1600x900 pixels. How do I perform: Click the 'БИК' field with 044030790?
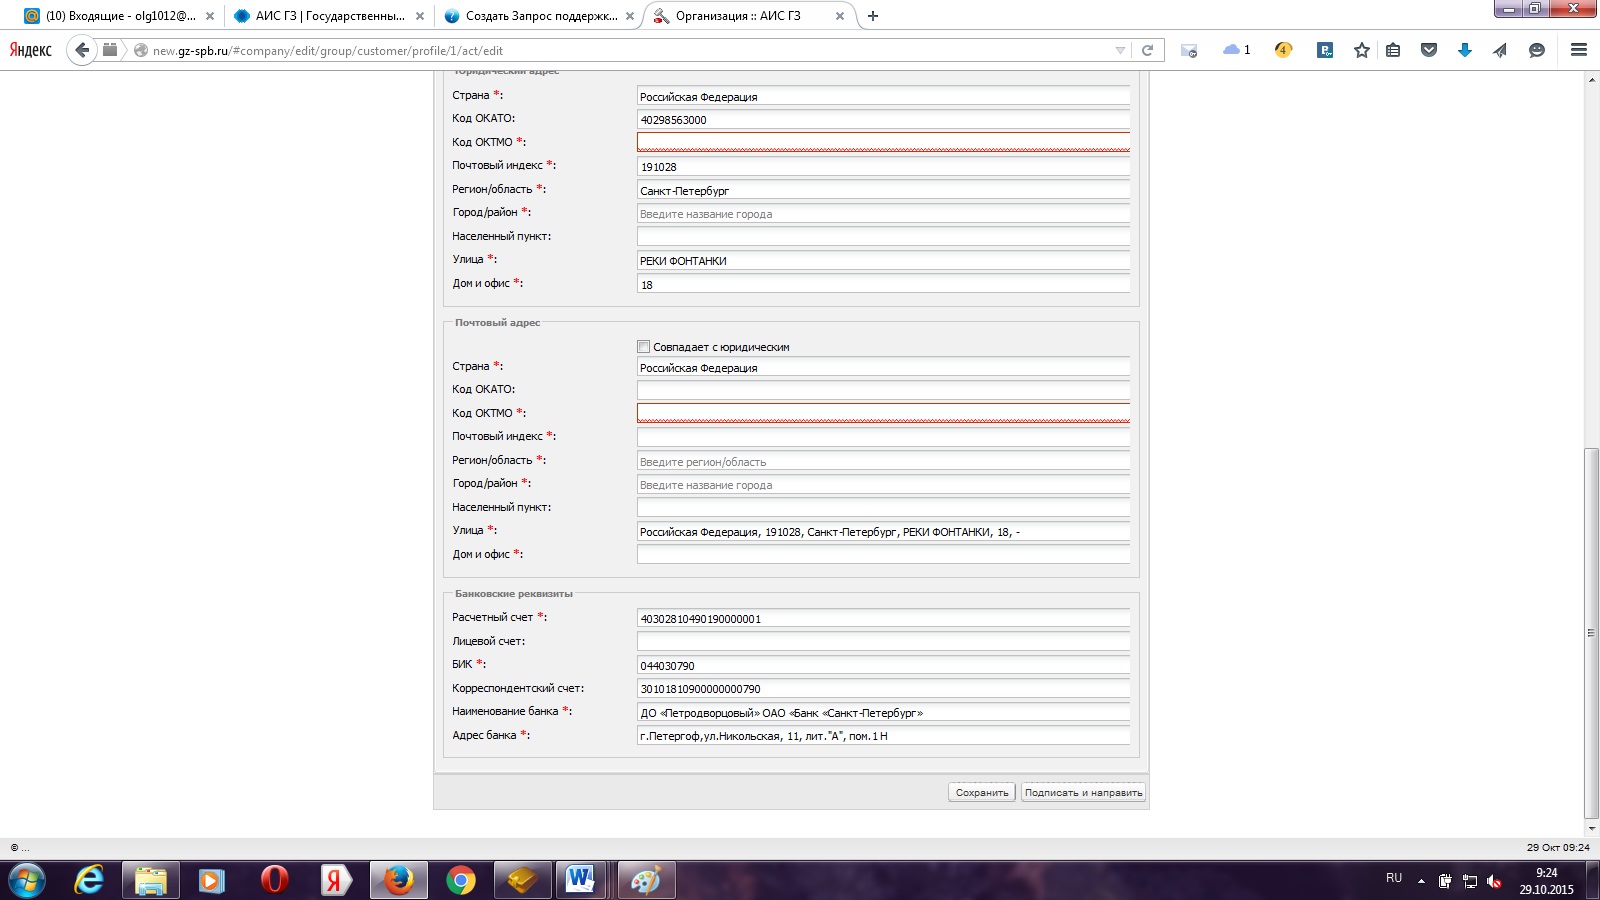pyautogui.click(x=883, y=665)
